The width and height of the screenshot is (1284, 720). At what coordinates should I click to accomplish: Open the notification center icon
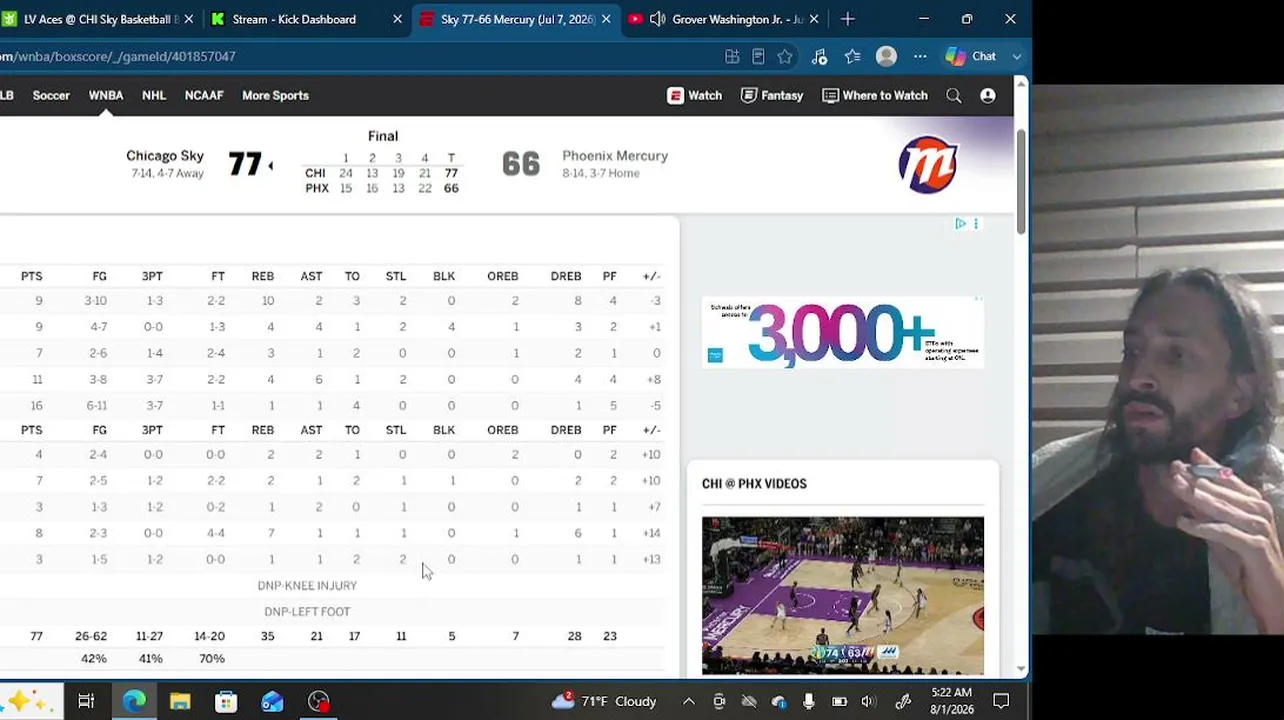[1001, 702]
